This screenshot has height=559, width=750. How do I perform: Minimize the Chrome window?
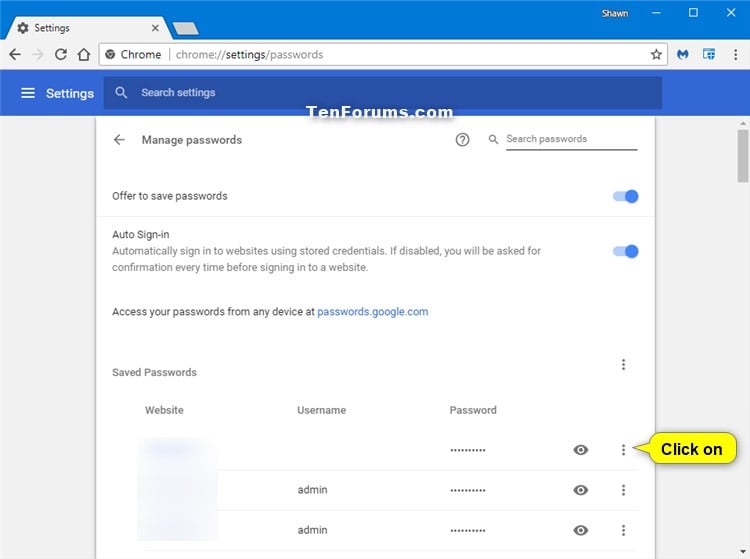pos(657,13)
